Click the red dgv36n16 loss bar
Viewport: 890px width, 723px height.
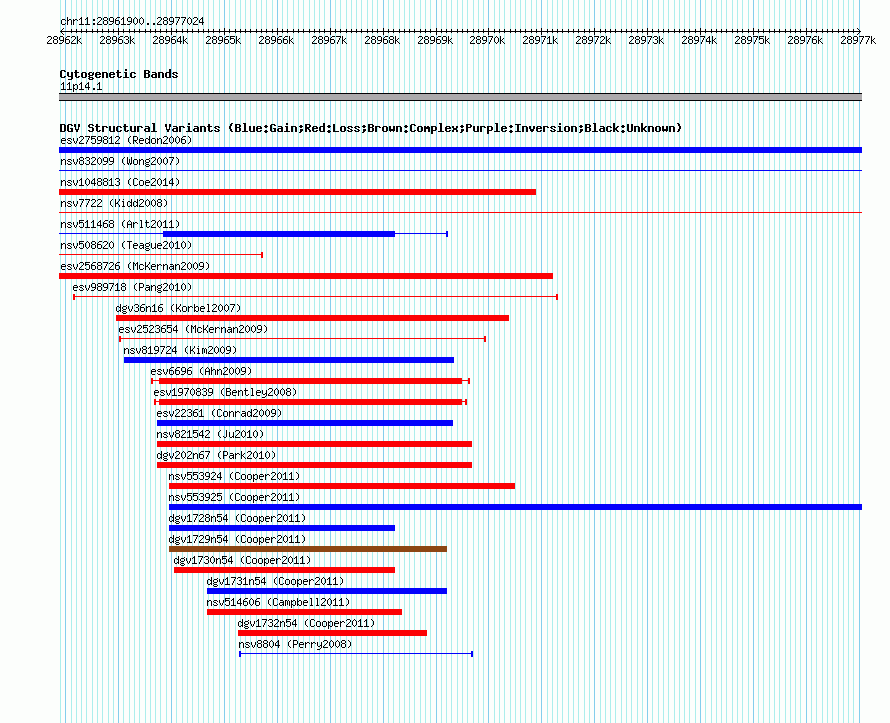pos(312,318)
